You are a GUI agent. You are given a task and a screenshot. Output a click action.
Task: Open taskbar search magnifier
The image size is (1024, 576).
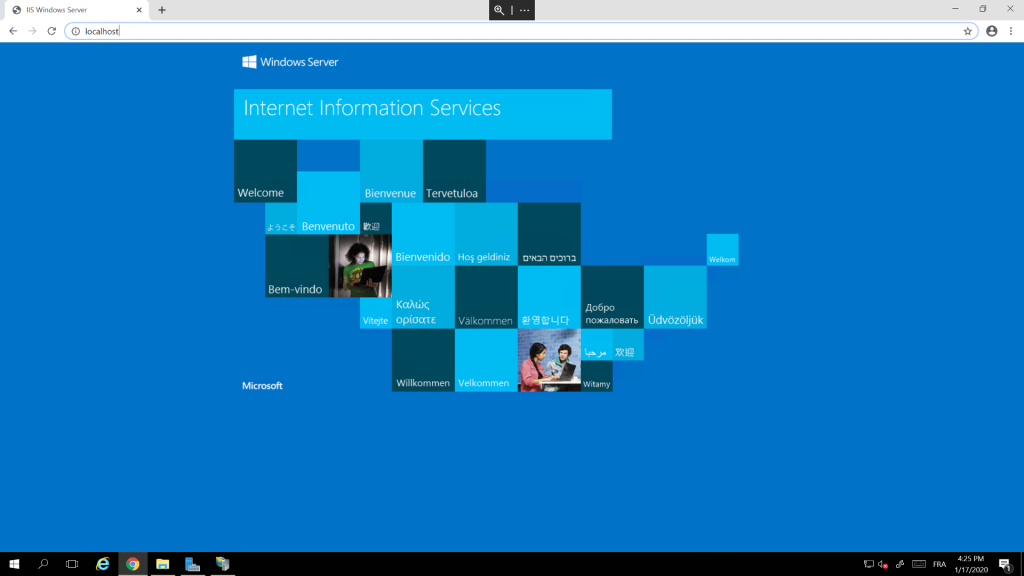point(43,564)
